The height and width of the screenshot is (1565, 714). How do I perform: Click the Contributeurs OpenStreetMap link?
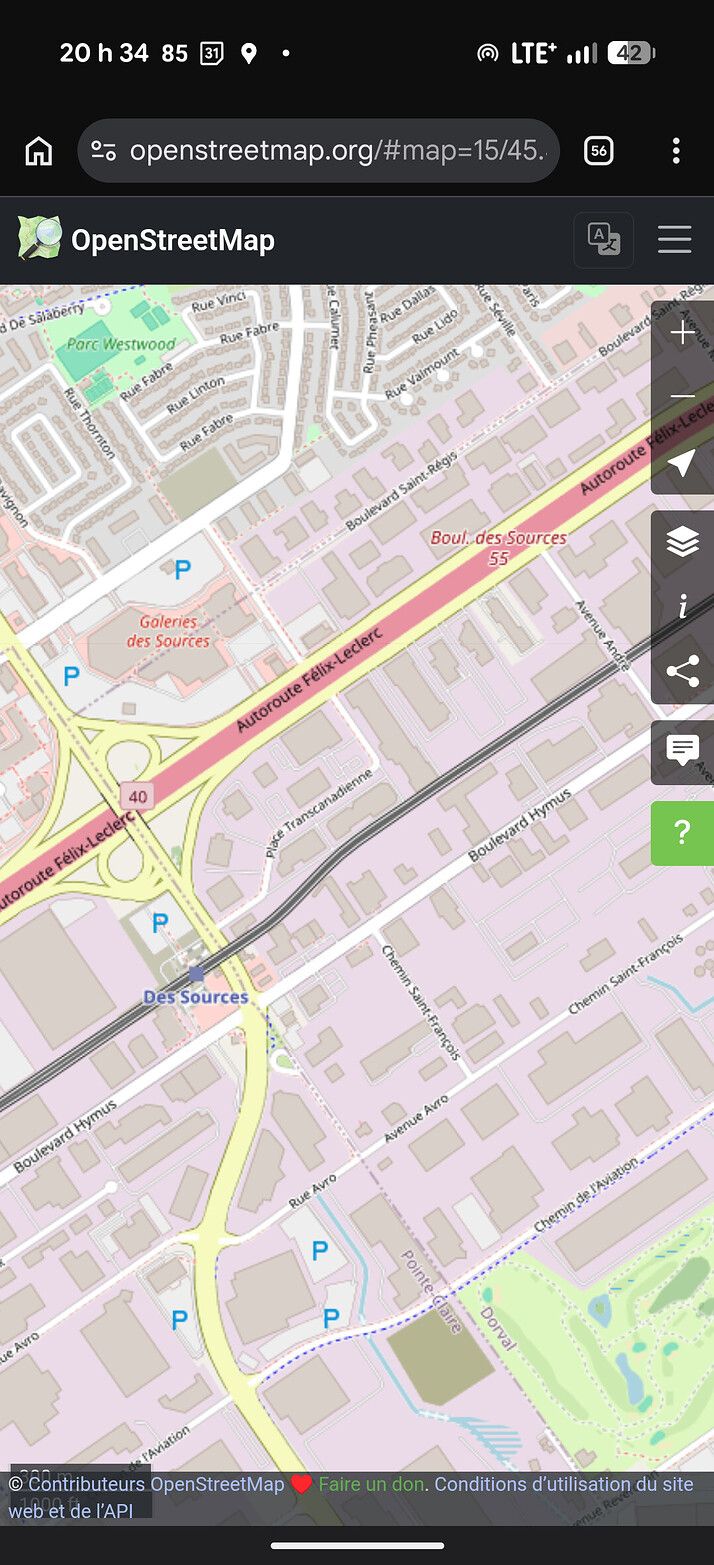point(156,1484)
